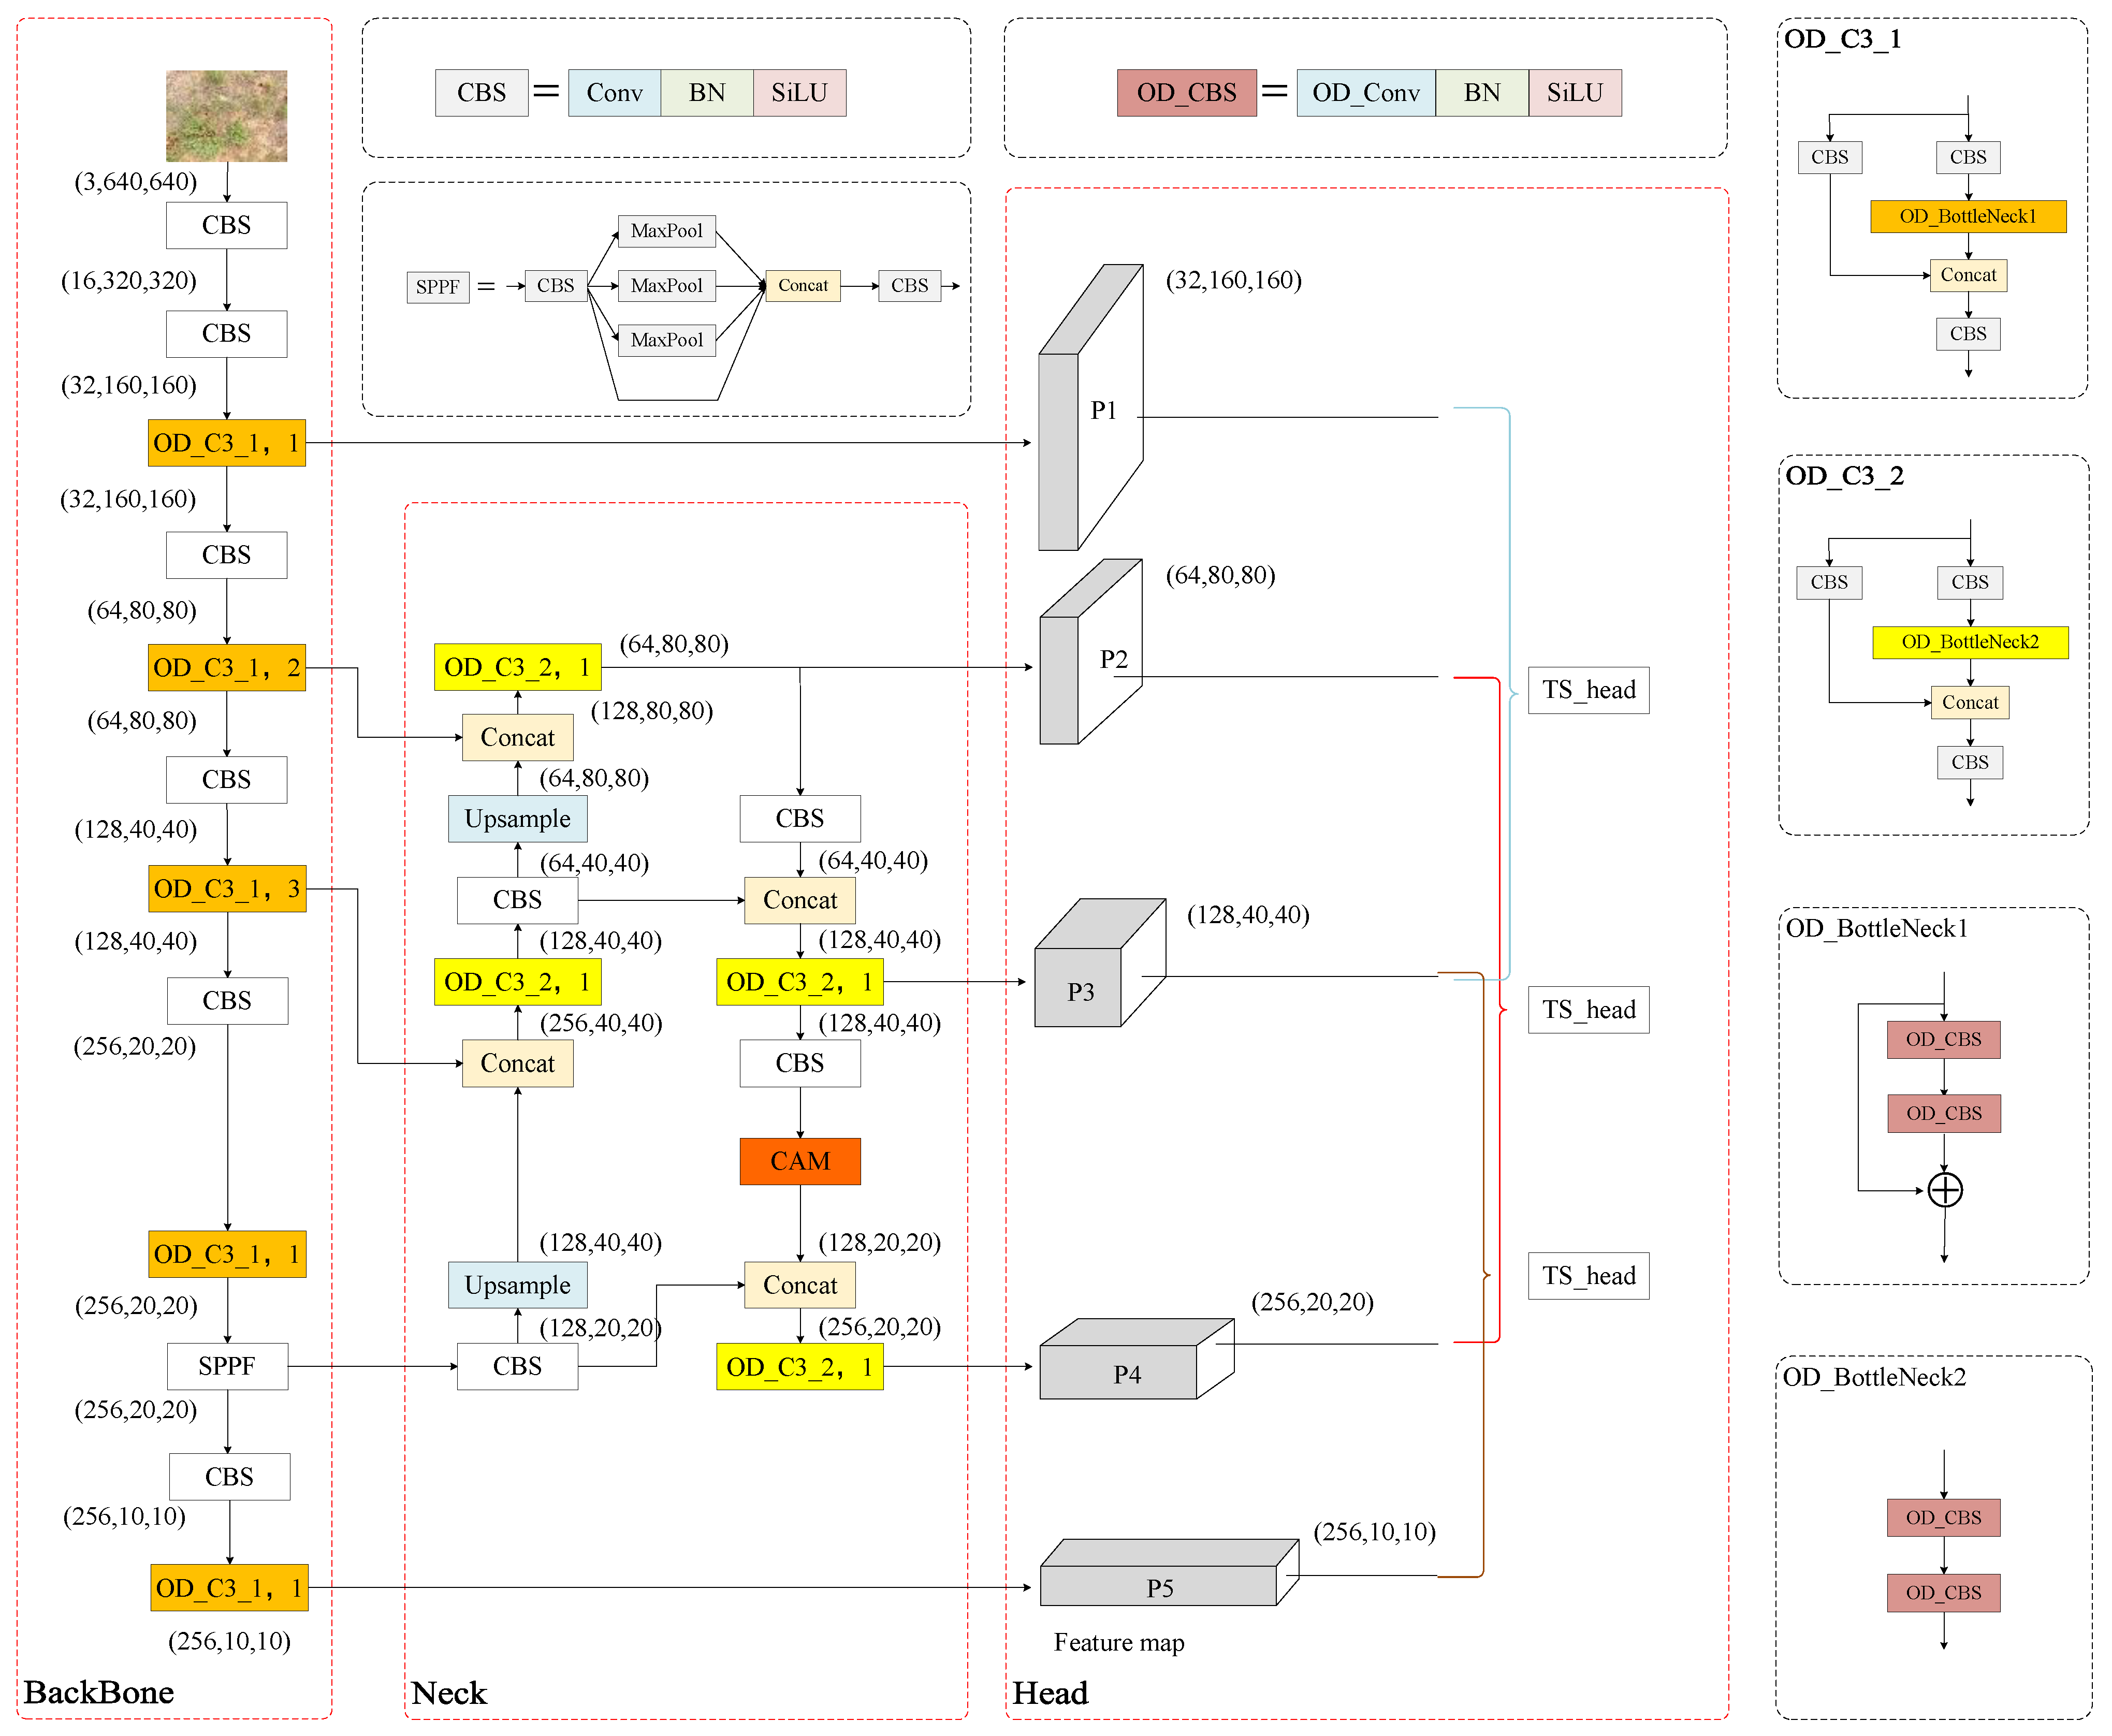
Task: Click the circled plus add symbol
Action: tap(1944, 1190)
